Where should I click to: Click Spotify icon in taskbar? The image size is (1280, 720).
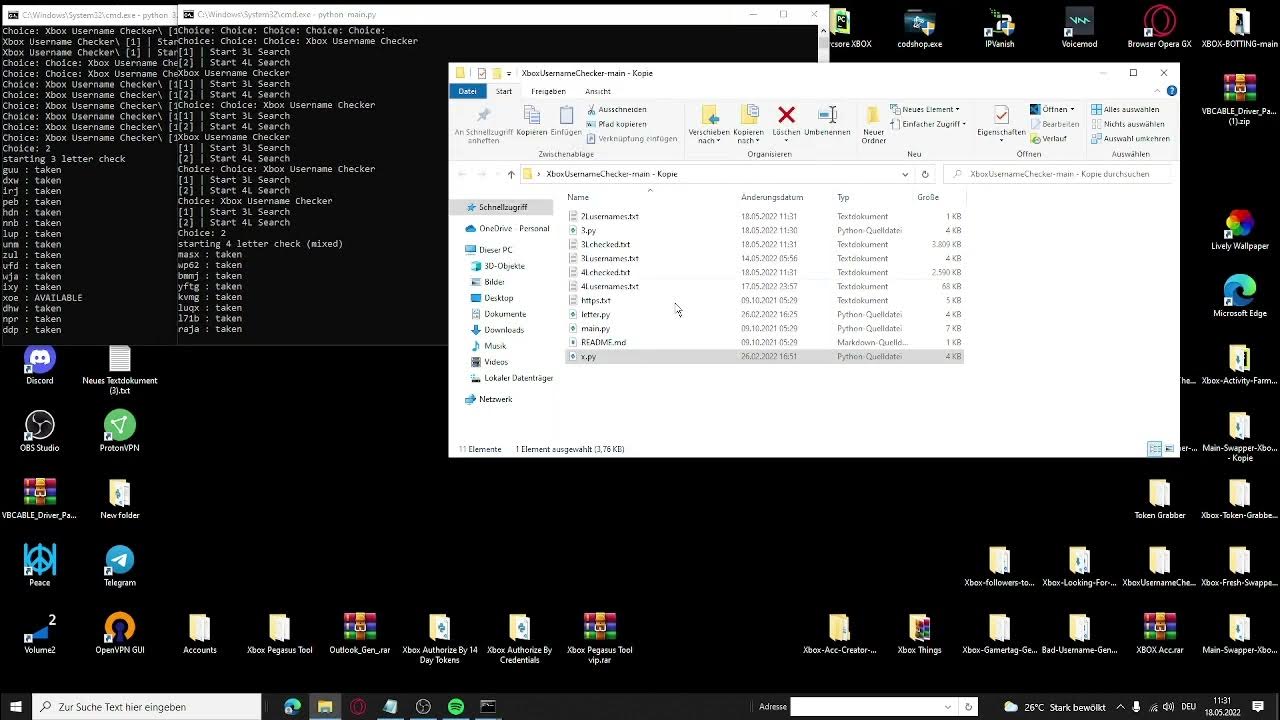pos(455,706)
